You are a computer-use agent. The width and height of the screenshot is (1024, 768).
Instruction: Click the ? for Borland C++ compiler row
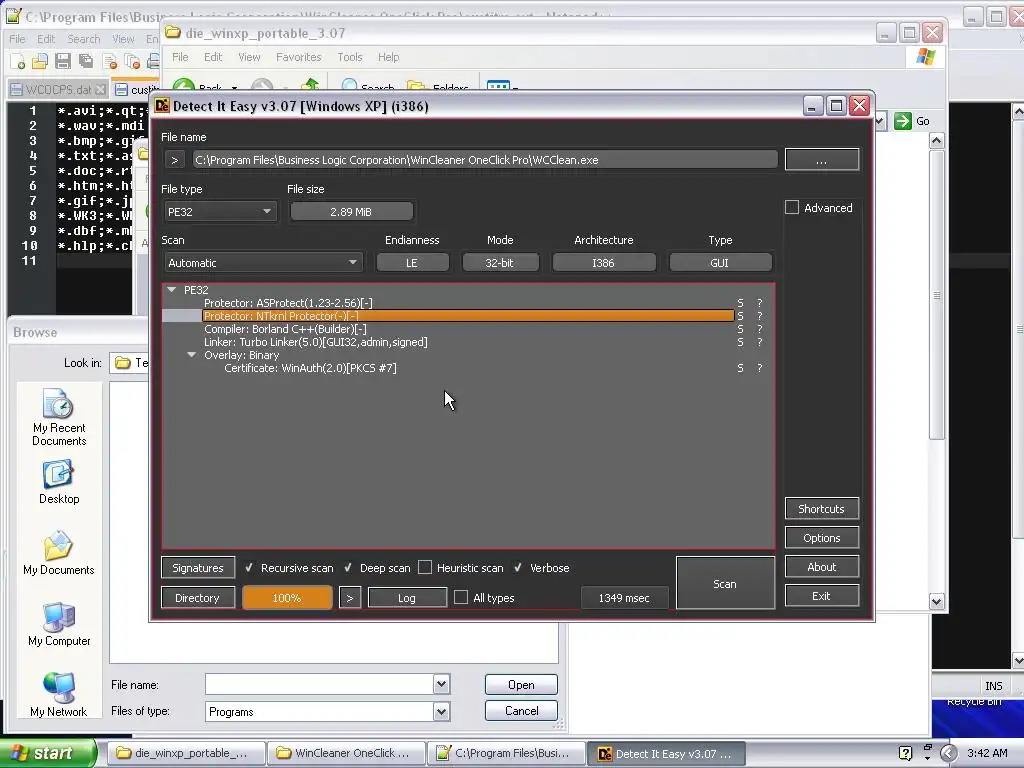[760, 329]
